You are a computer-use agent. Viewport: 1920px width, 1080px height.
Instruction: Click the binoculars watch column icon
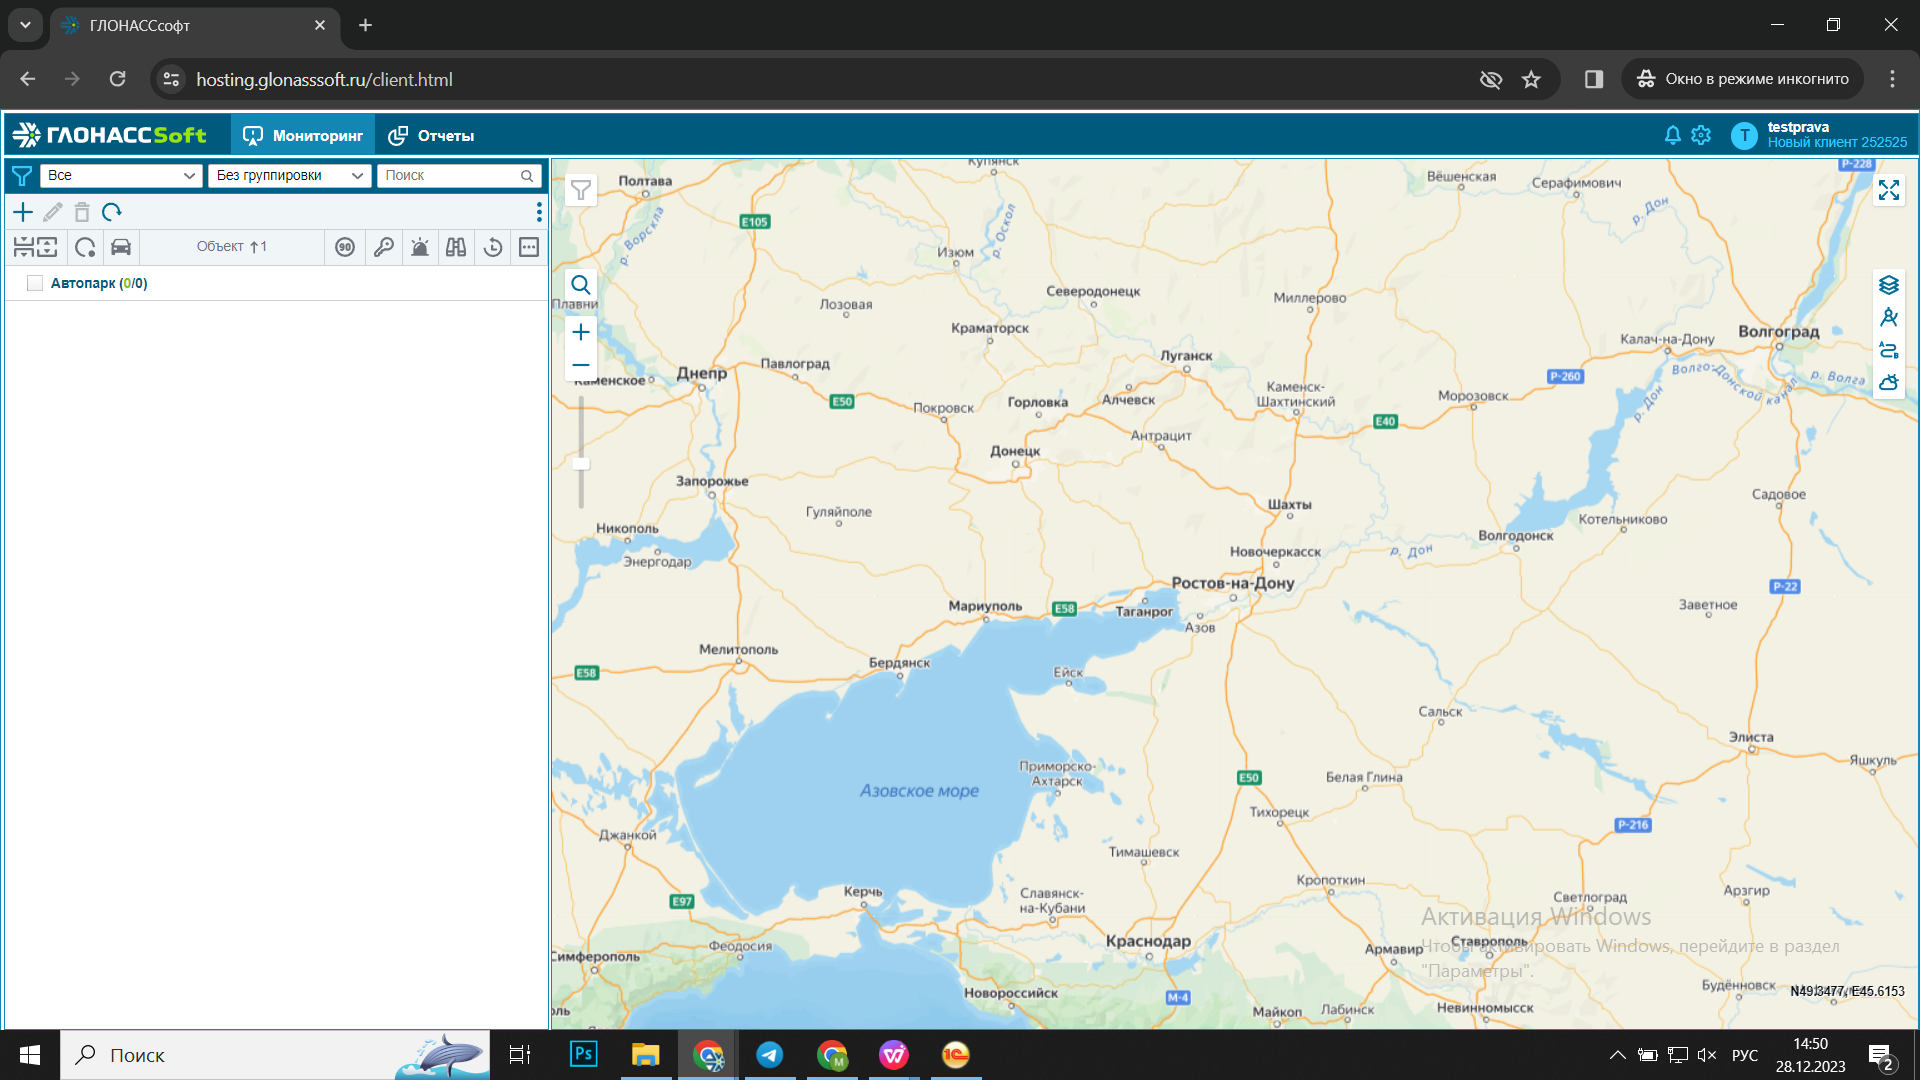coord(456,247)
